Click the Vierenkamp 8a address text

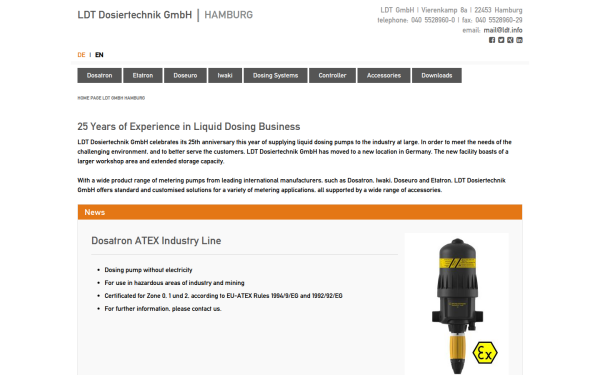coord(444,10)
